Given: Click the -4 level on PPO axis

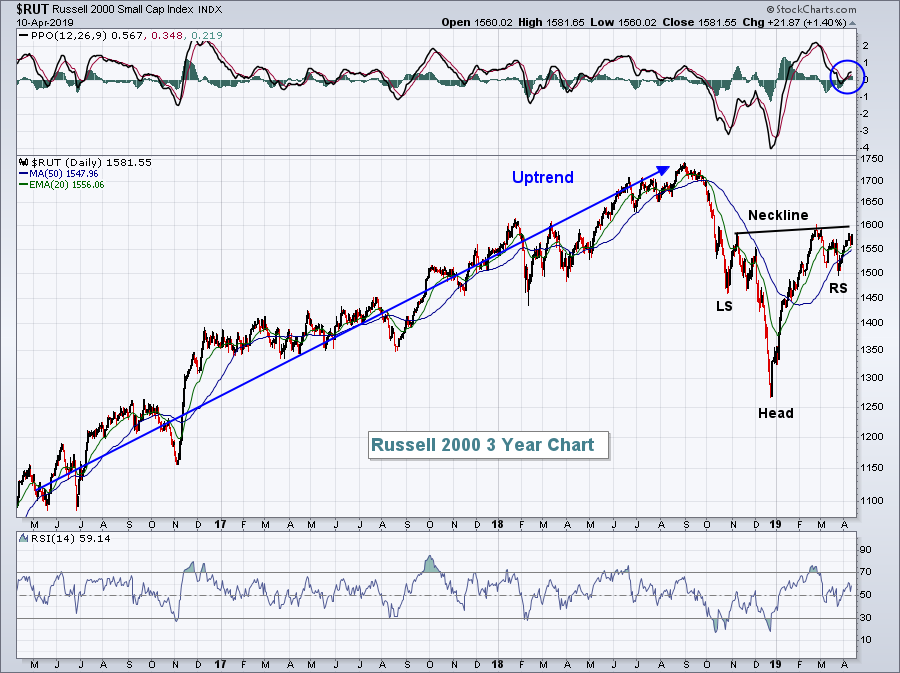Looking at the screenshot, I should tap(865, 147).
